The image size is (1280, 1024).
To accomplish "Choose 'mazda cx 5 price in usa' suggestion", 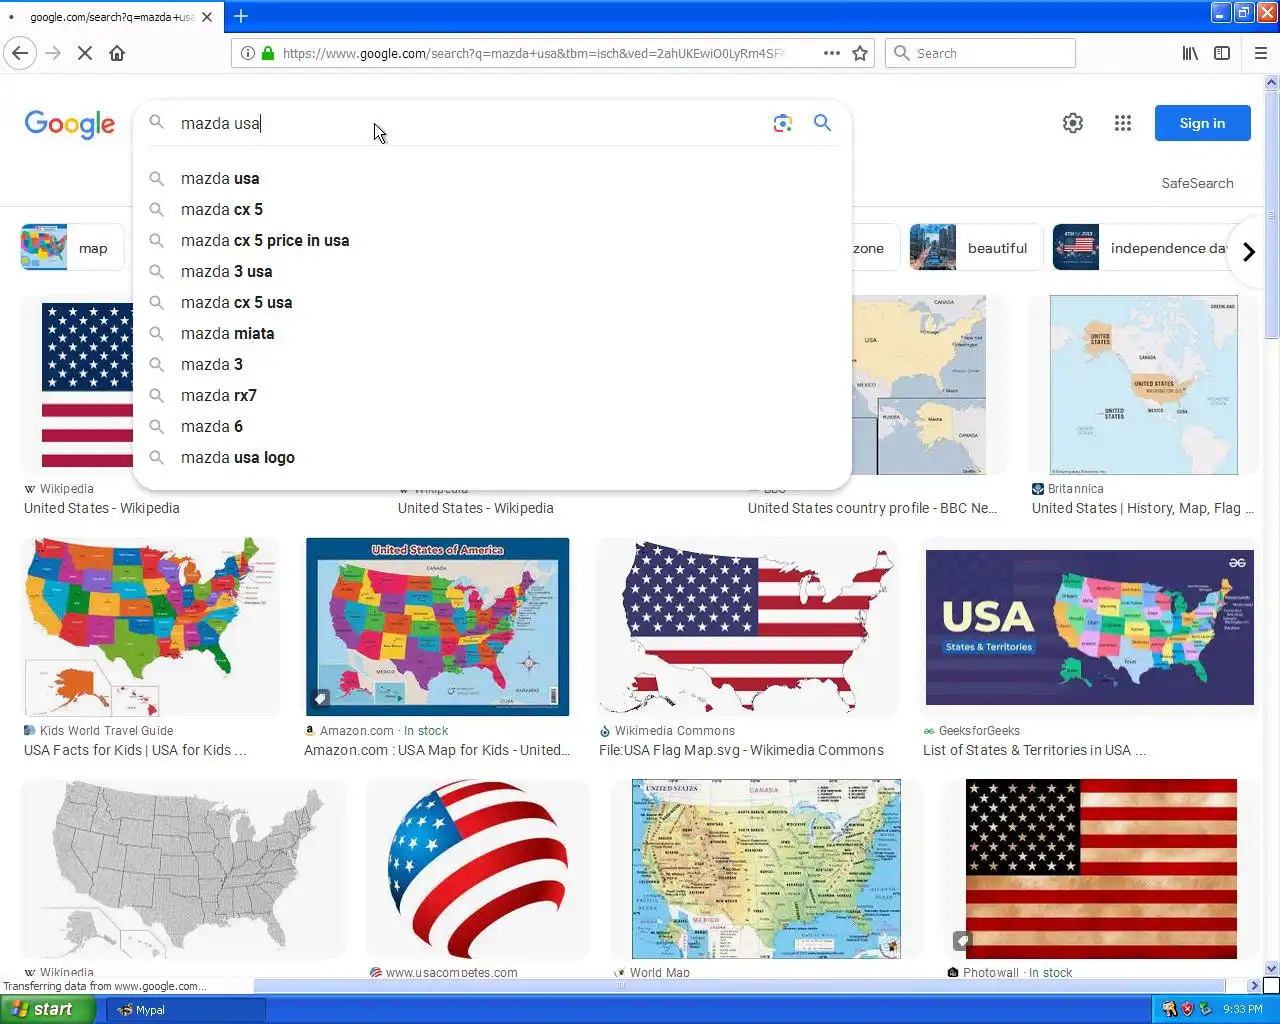I will pyautogui.click(x=492, y=240).
